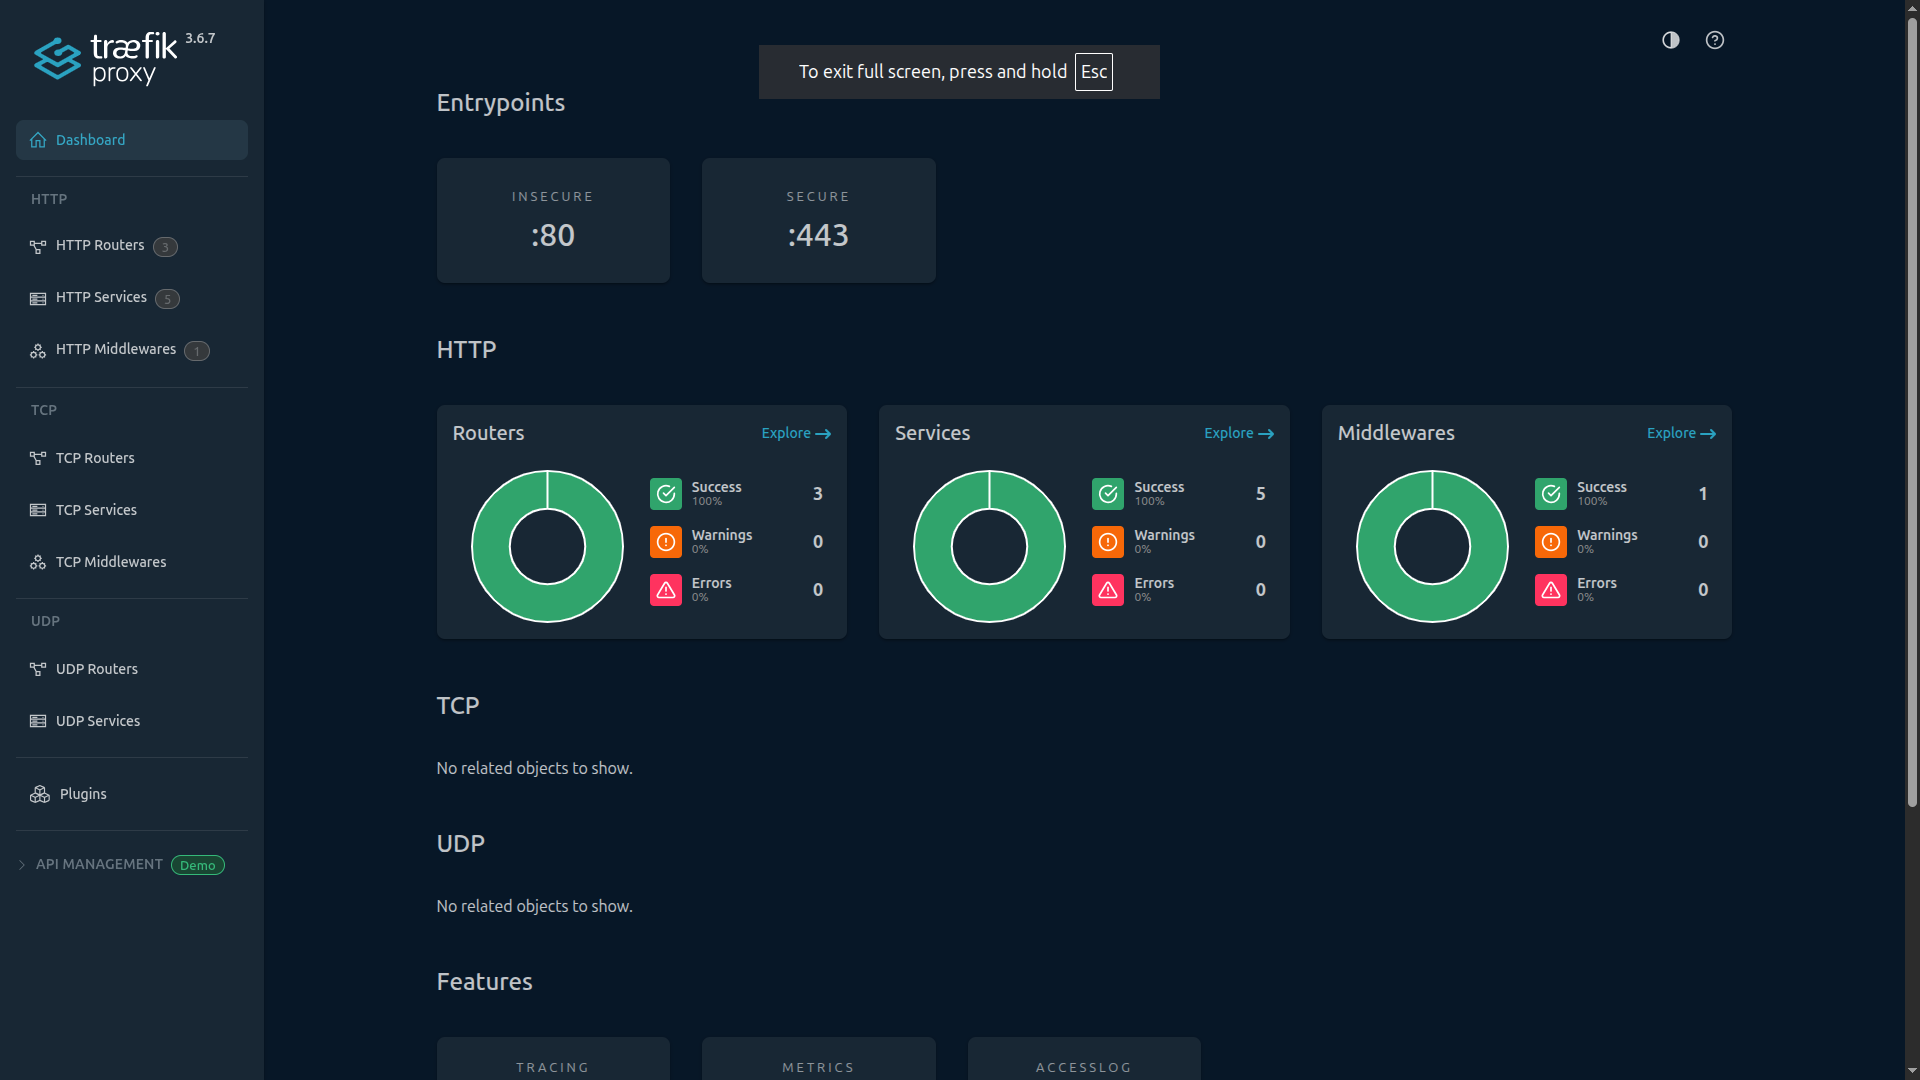Expand the API Management section chevron
Screen dimensions: 1920x1080
coord(22,865)
